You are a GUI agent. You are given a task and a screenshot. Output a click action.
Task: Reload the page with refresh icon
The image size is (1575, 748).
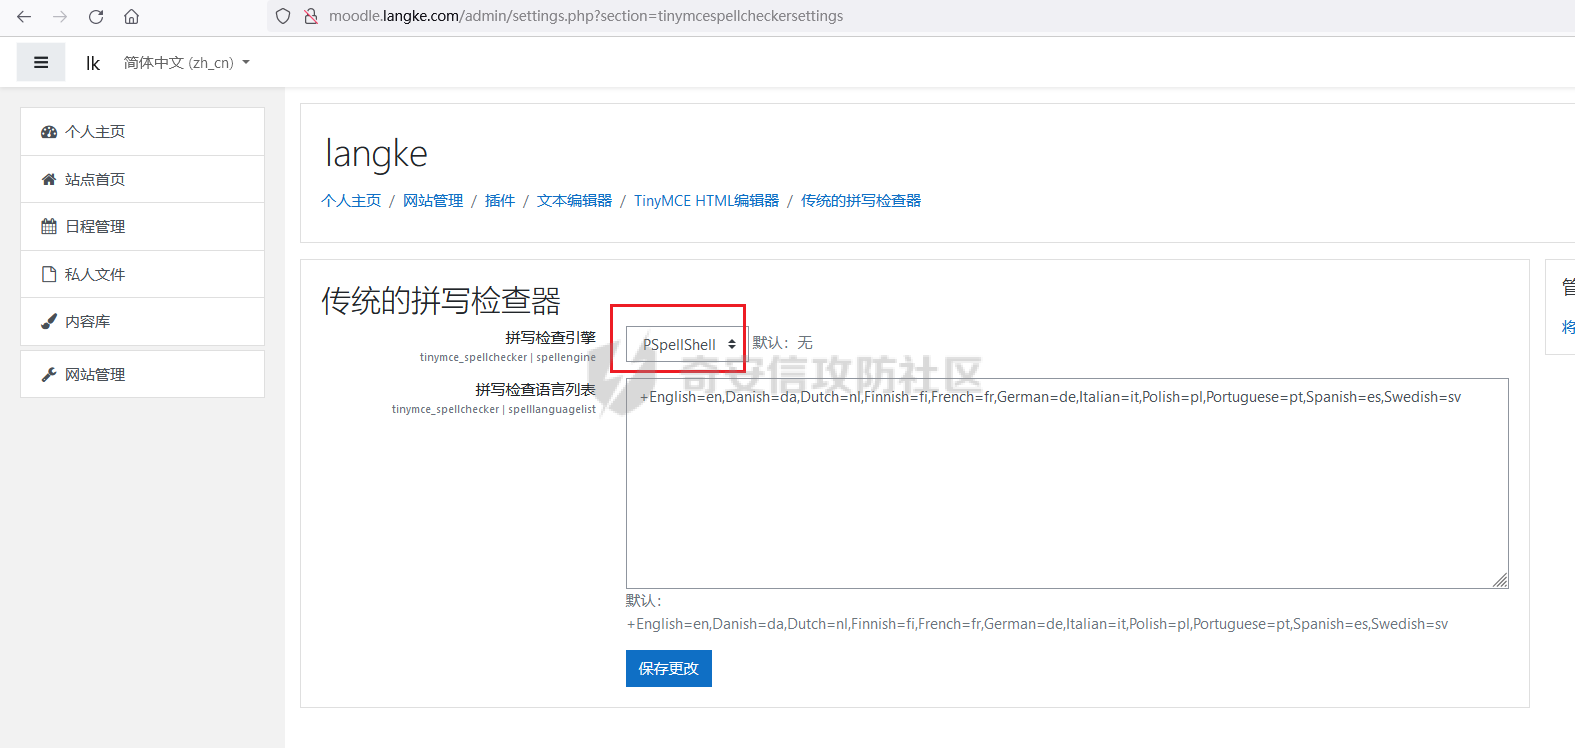click(x=96, y=16)
